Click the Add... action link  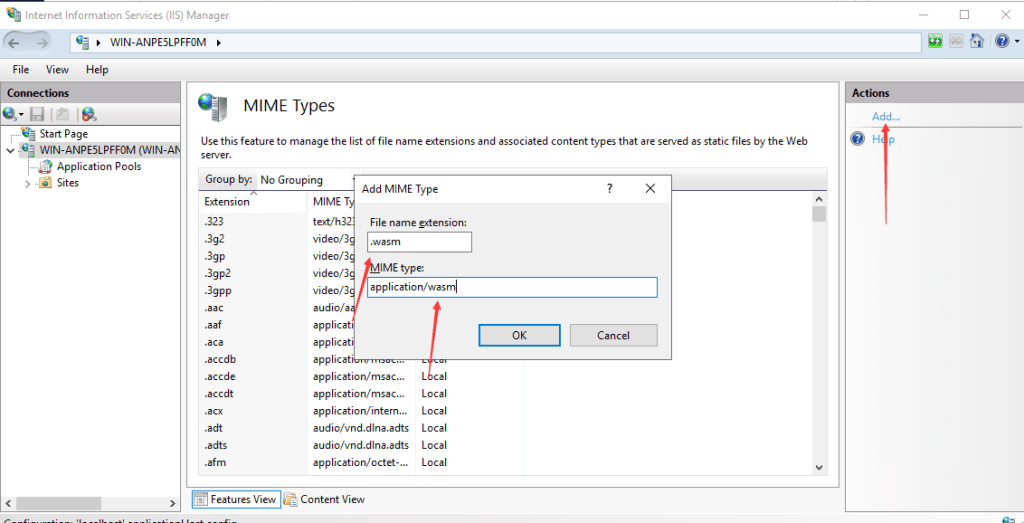coord(886,116)
